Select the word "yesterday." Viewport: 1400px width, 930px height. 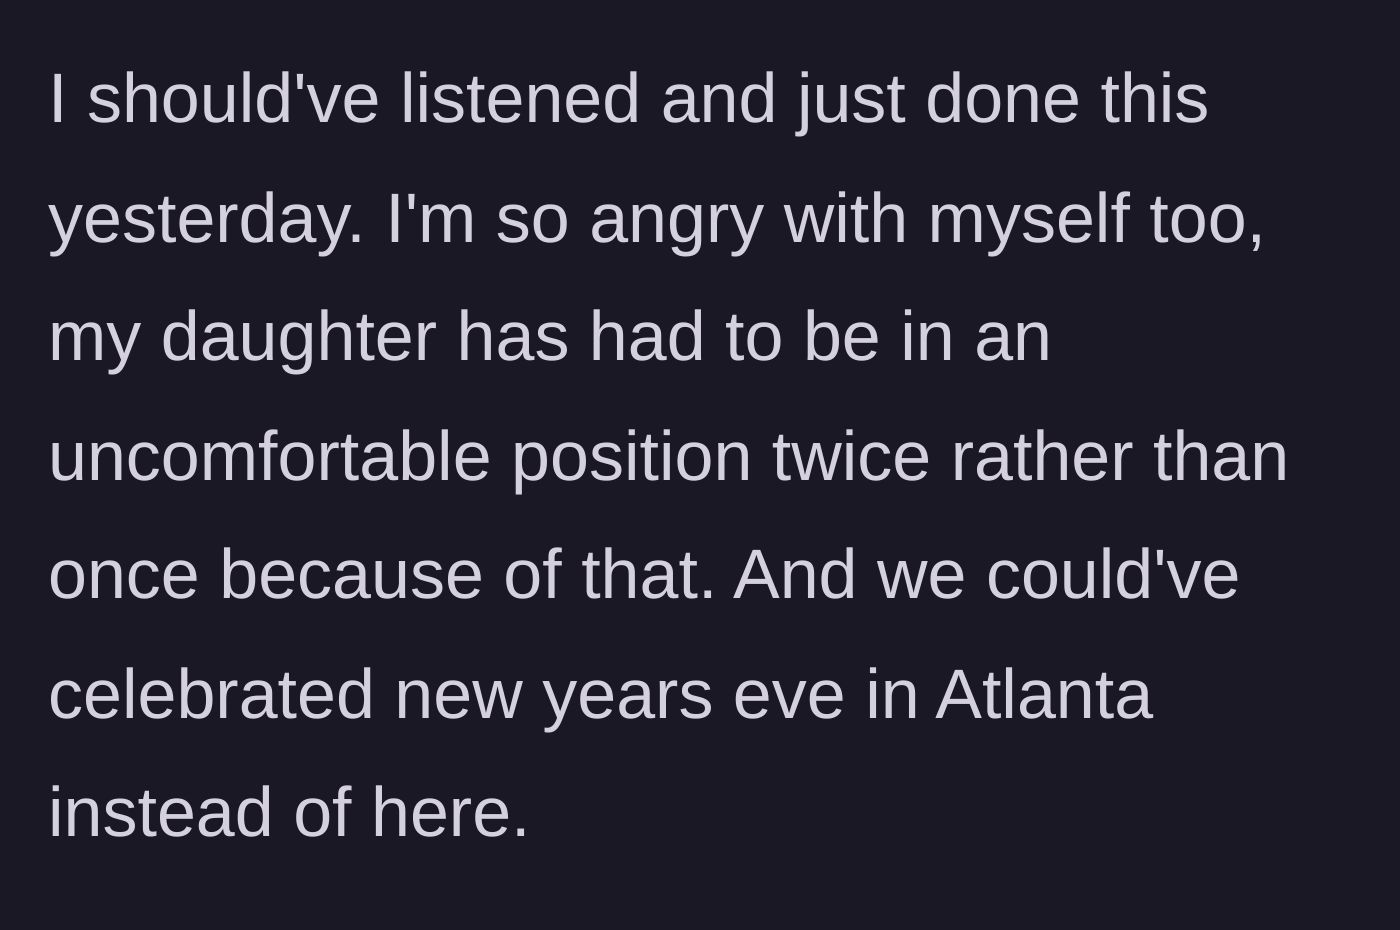pos(206,219)
